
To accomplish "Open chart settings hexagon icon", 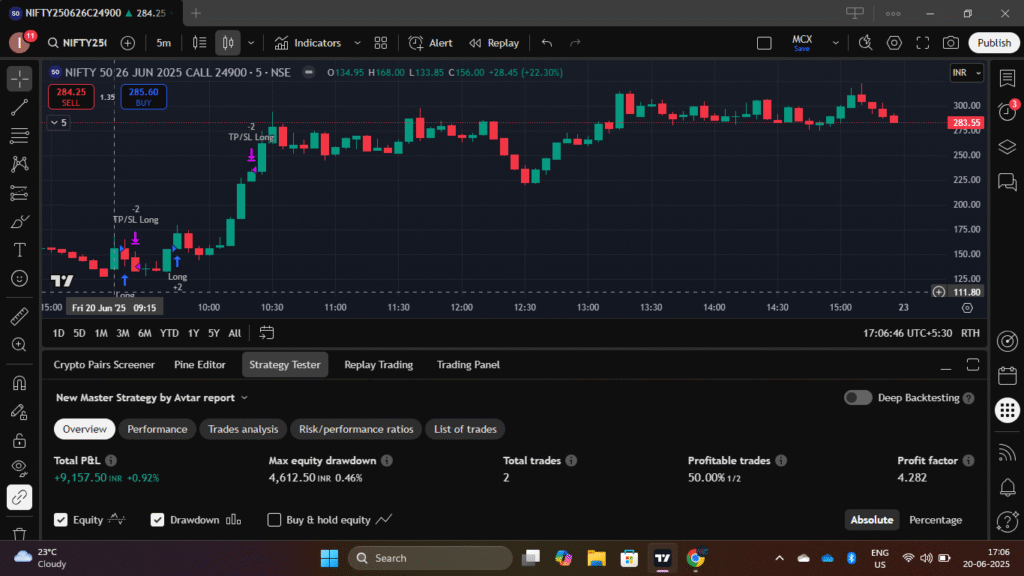I will [x=894, y=43].
